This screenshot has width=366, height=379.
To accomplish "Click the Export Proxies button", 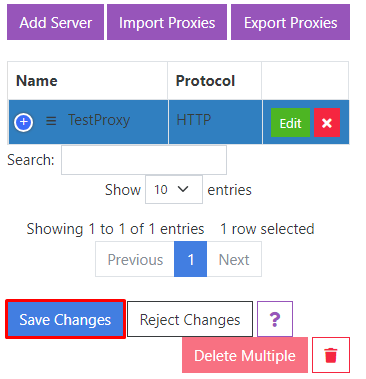I will pos(290,22).
